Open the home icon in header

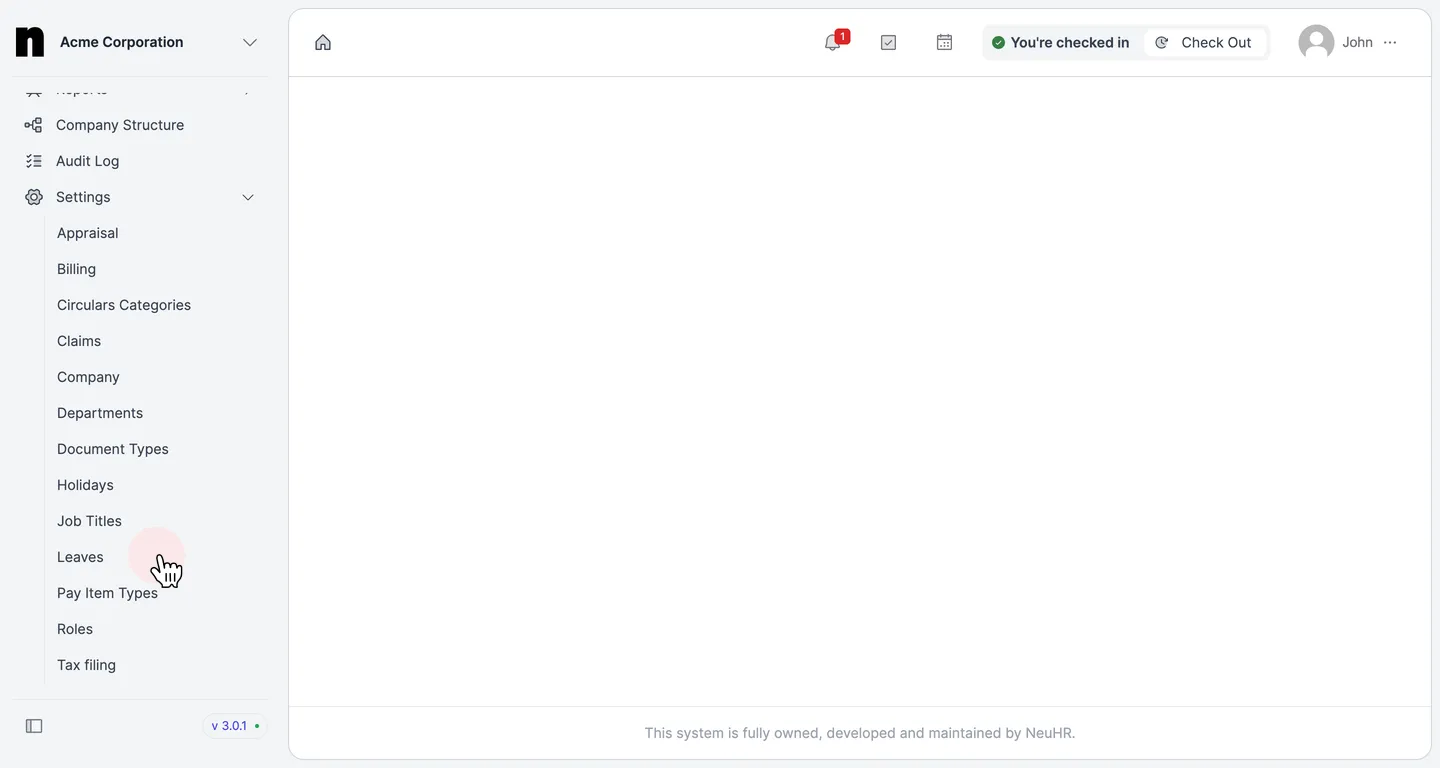pos(323,42)
